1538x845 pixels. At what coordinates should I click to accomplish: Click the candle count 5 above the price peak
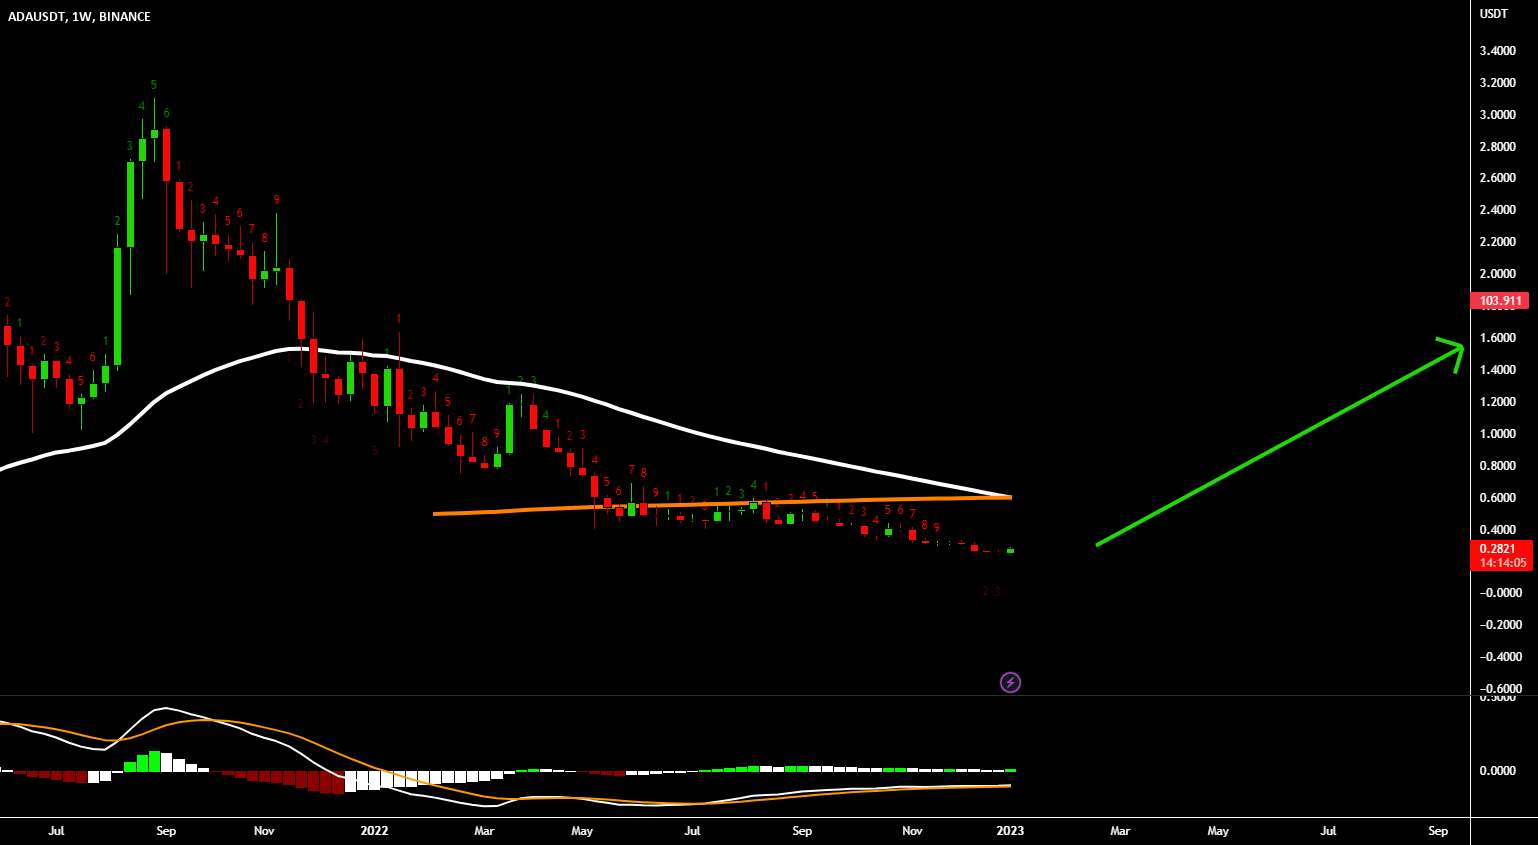pos(153,85)
